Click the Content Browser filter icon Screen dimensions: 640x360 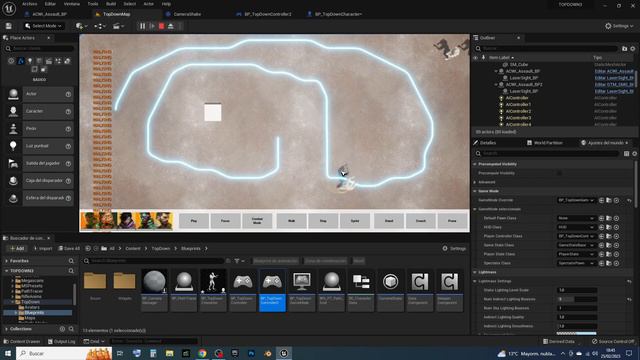click(x=237, y=261)
